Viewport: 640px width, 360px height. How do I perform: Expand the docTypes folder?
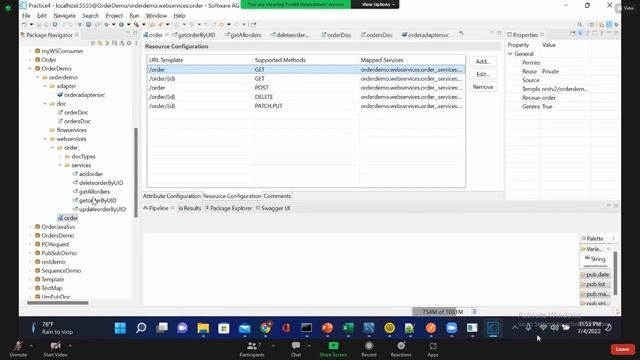(60, 156)
